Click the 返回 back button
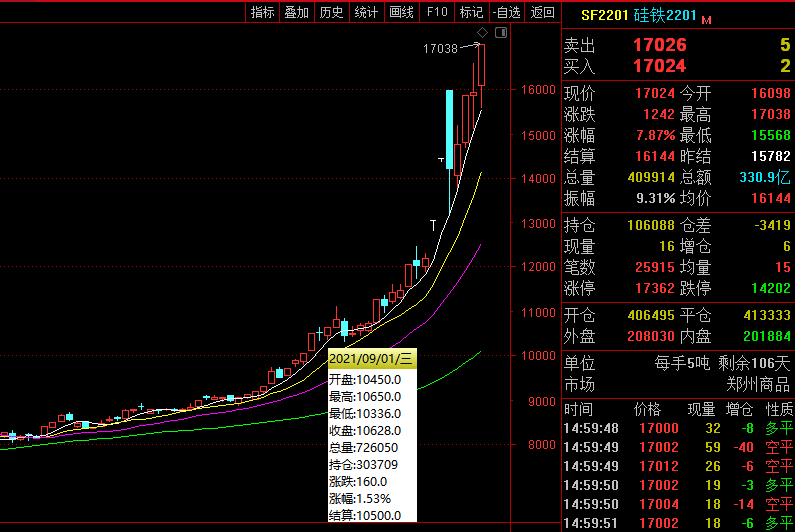 coord(542,12)
